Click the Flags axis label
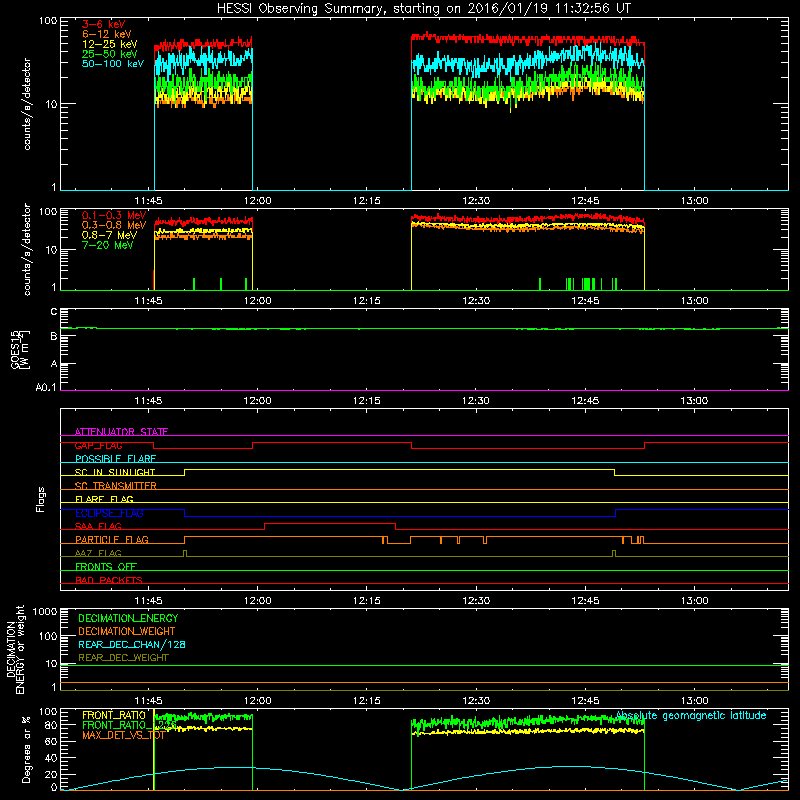 coord(41,499)
